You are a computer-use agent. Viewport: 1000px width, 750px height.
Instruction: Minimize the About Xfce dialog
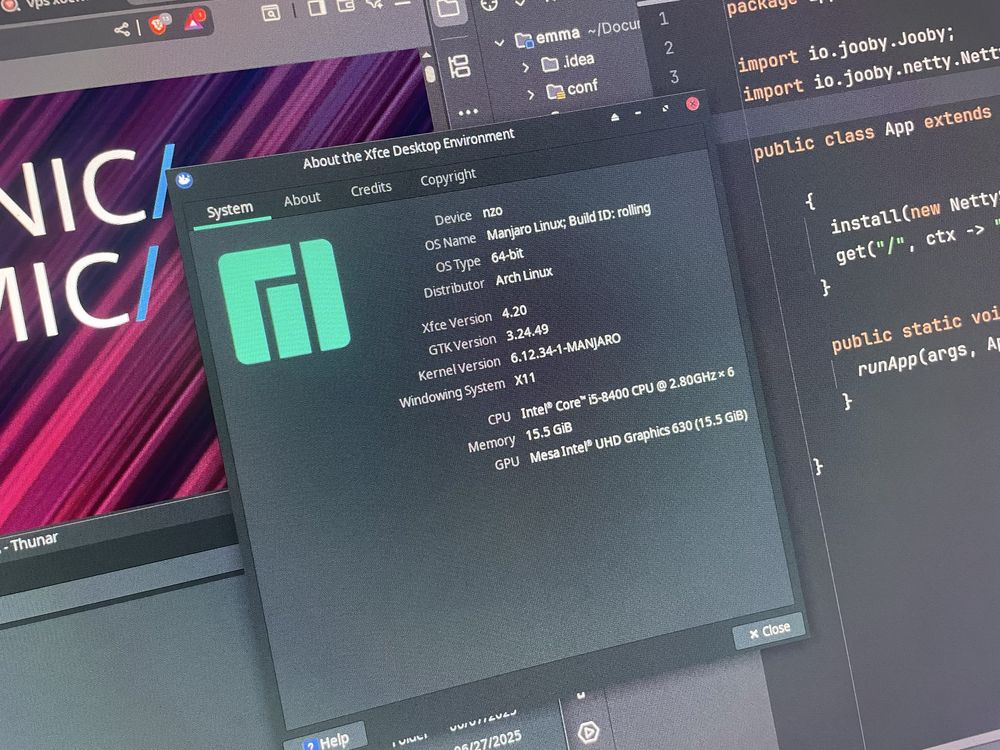pos(638,114)
